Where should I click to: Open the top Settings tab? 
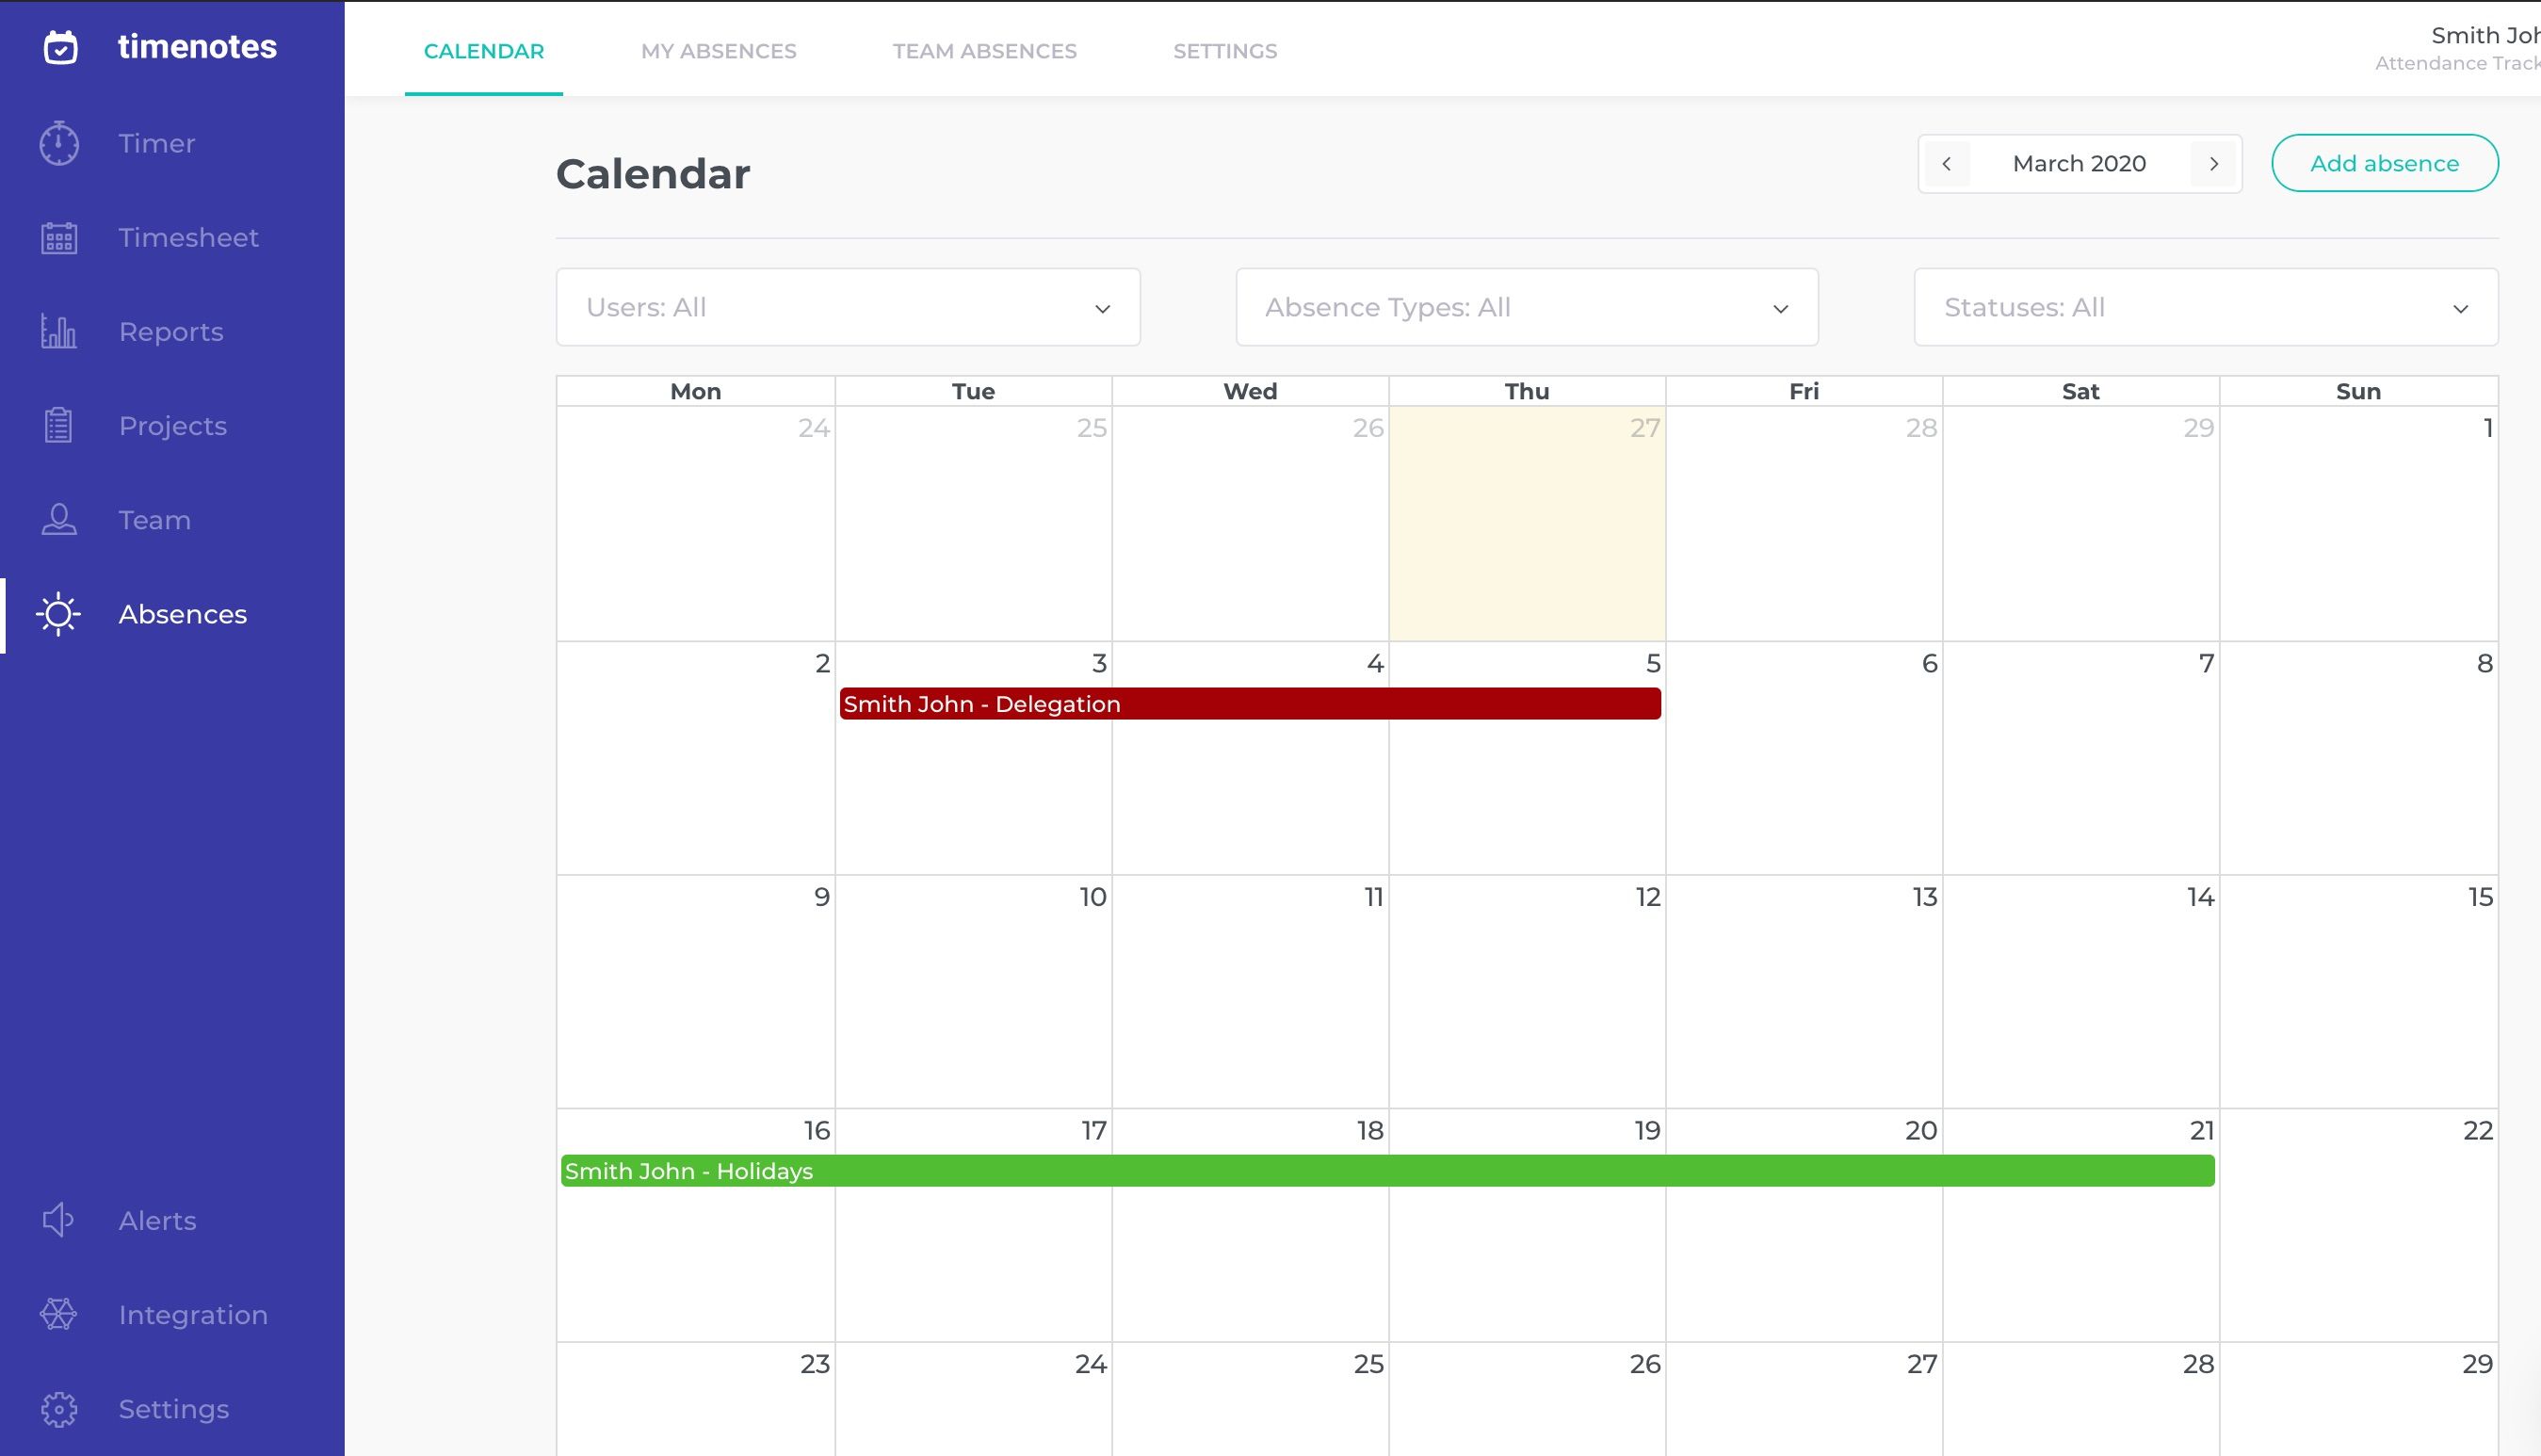(x=1224, y=51)
